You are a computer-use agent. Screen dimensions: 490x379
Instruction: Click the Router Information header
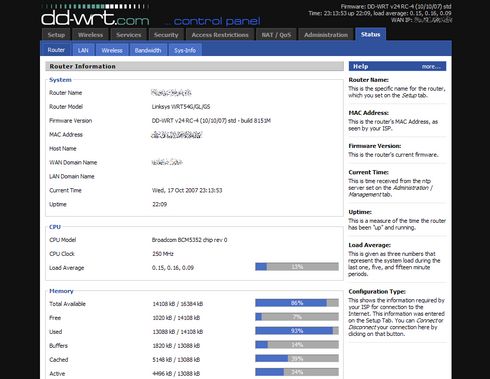[x=194, y=66]
